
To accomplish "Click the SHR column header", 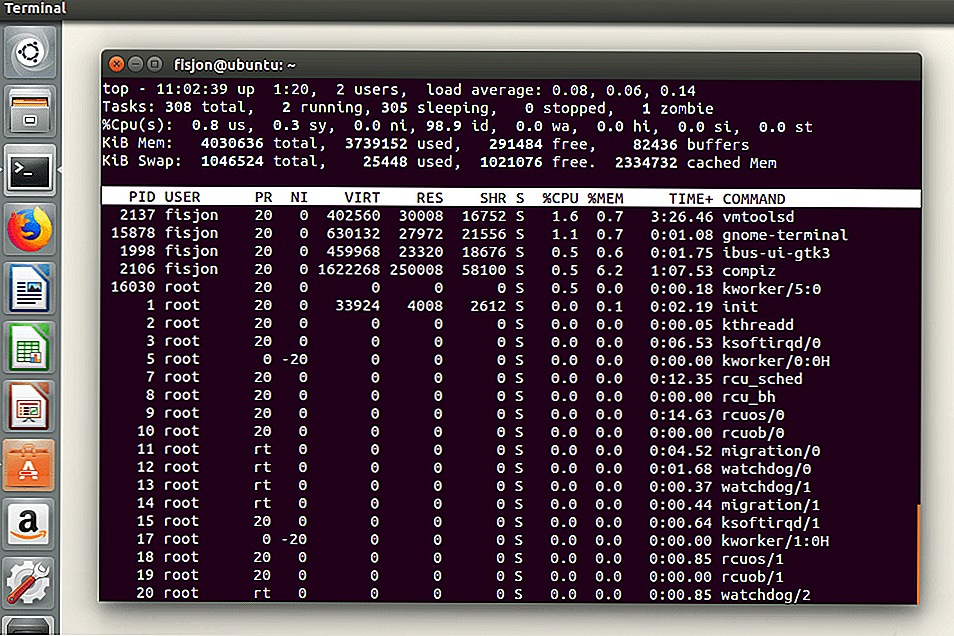I will [493, 198].
